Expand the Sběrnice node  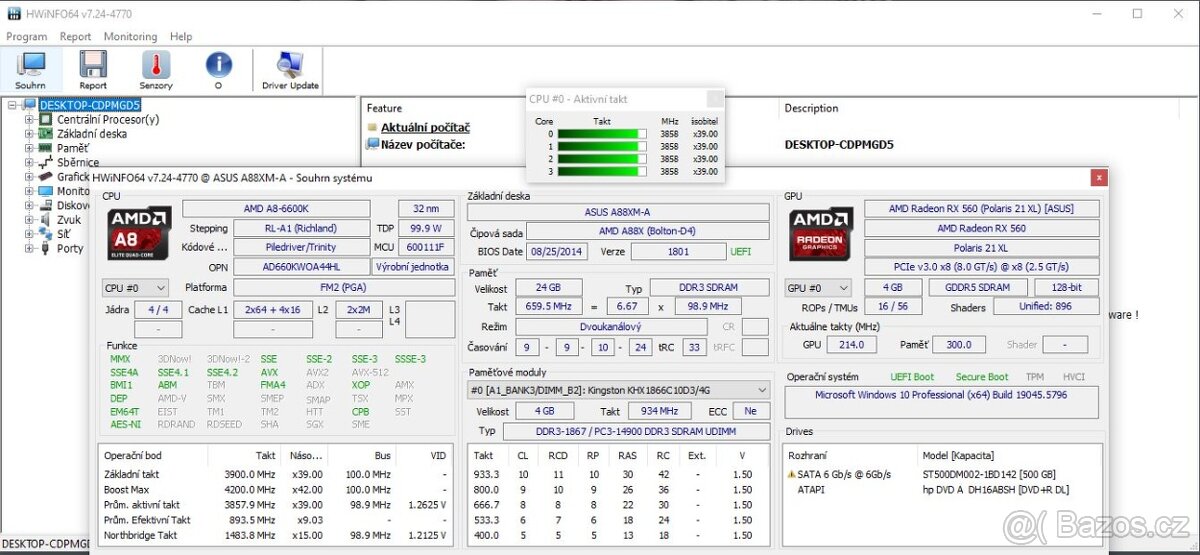tap(29, 162)
